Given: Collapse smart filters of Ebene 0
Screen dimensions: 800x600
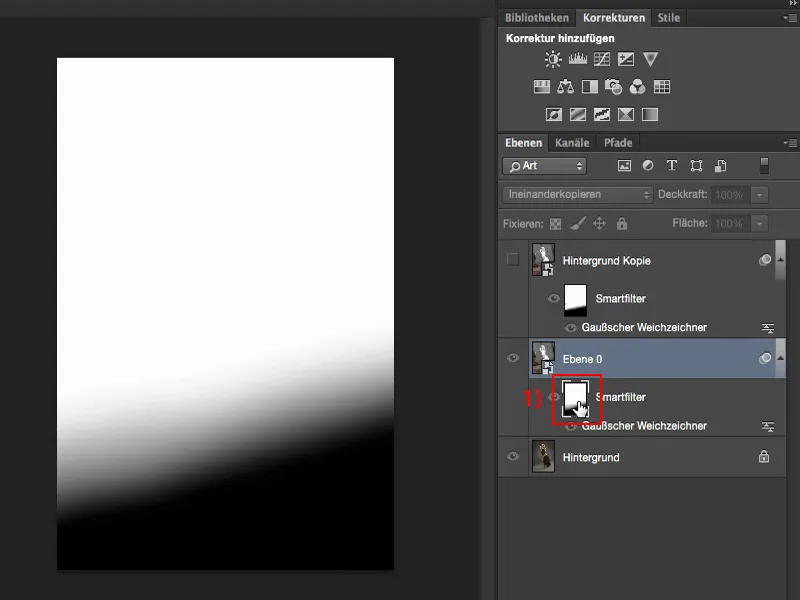Looking at the screenshot, I should point(780,358).
